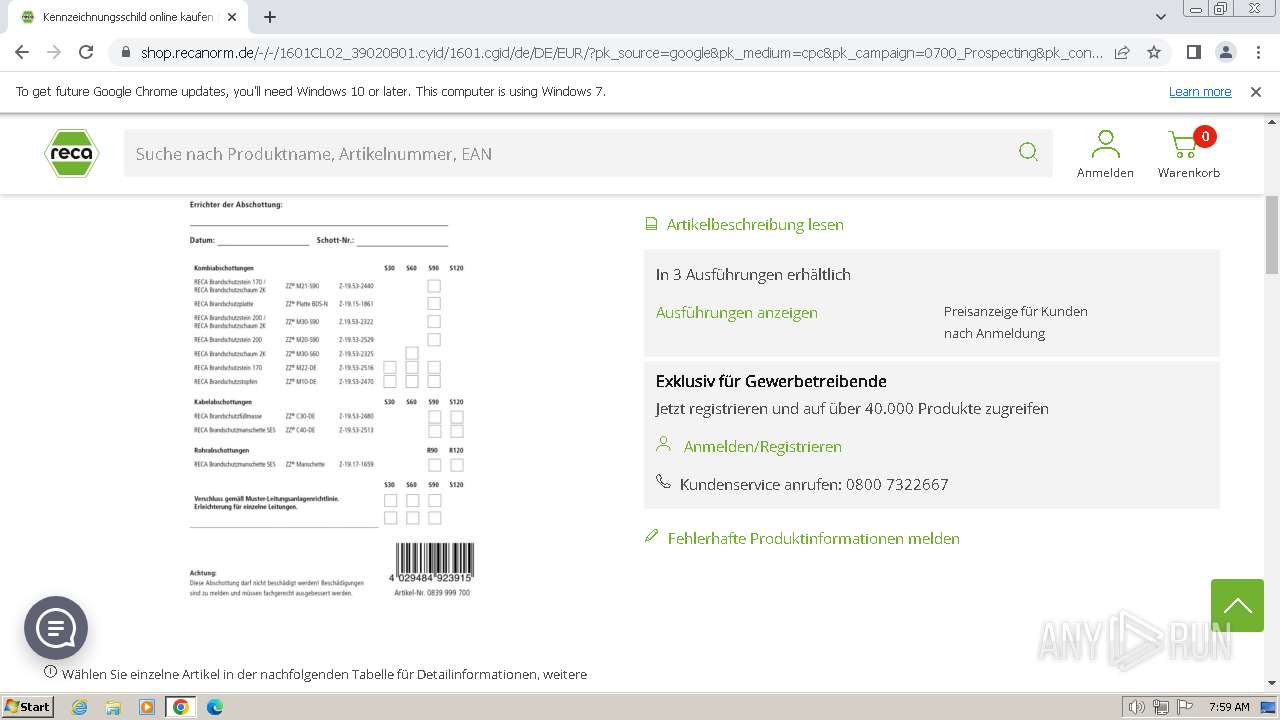Image resolution: width=1280 pixels, height=720 pixels.
Task: Open Windows Start menu
Action: (x=27, y=706)
